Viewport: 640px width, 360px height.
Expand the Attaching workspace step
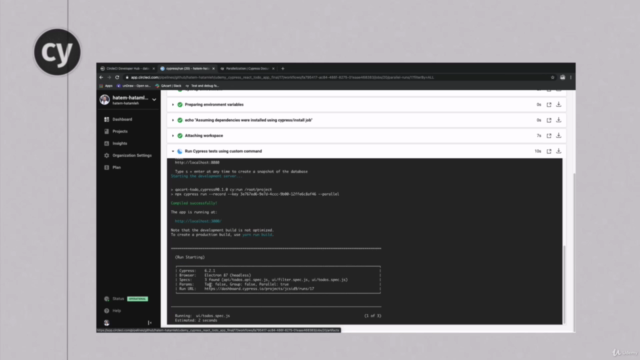pyautogui.click(x=173, y=136)
